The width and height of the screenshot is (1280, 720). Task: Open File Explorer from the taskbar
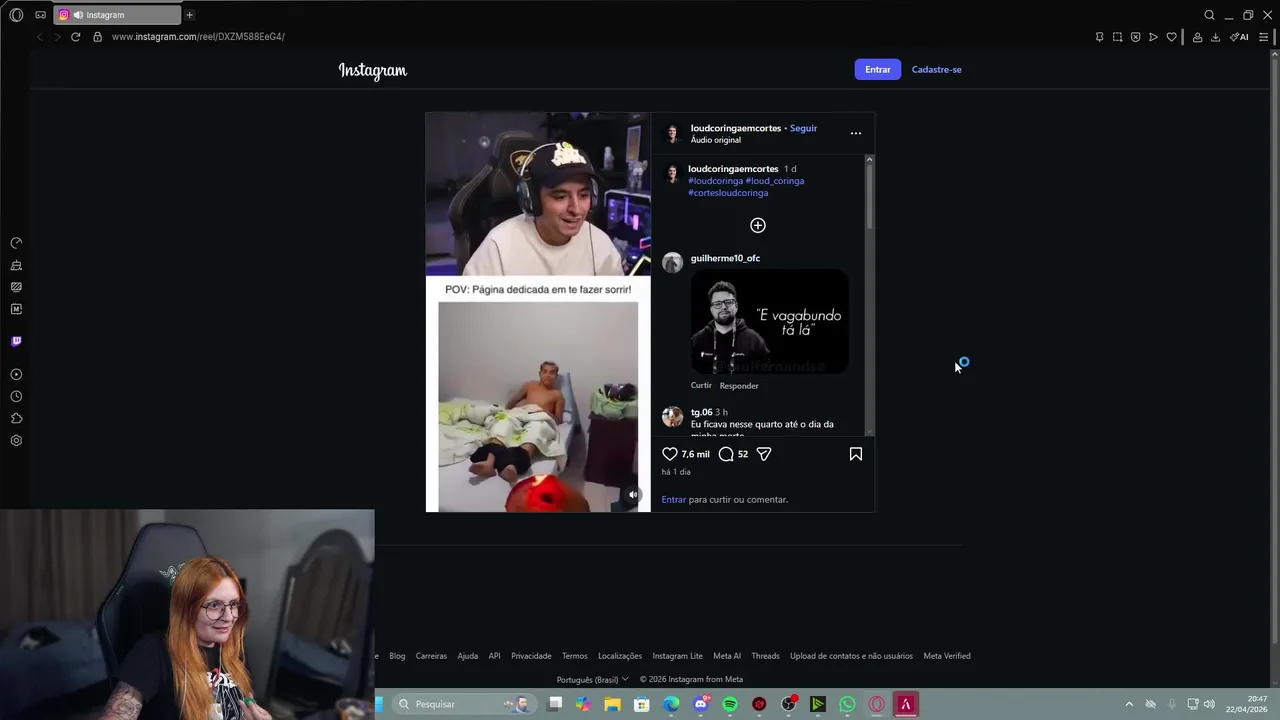[x=612, y=704]
